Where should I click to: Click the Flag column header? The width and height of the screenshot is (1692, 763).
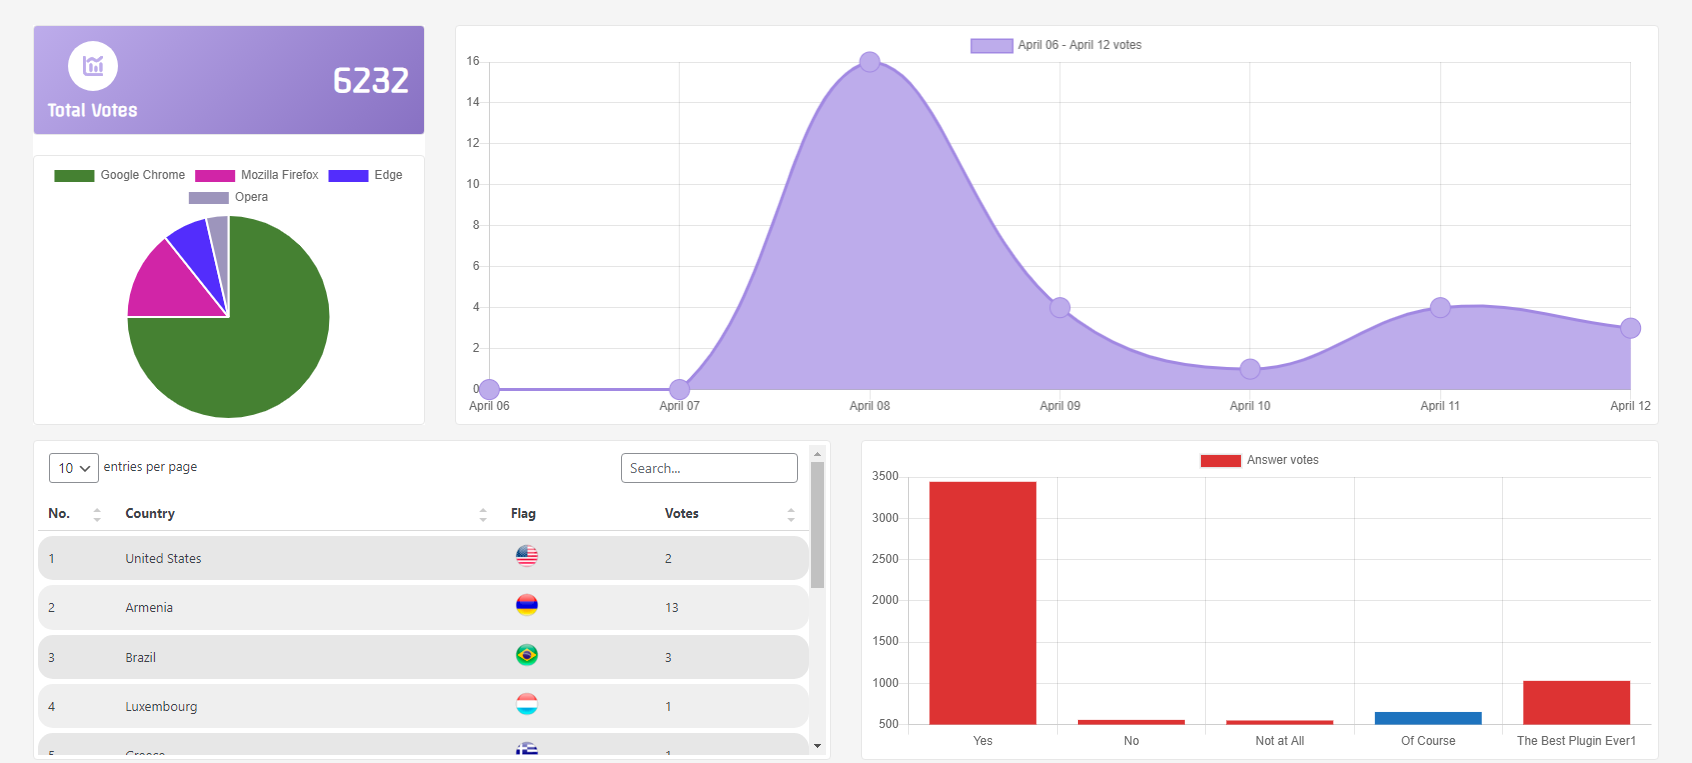tap(523, 513)
